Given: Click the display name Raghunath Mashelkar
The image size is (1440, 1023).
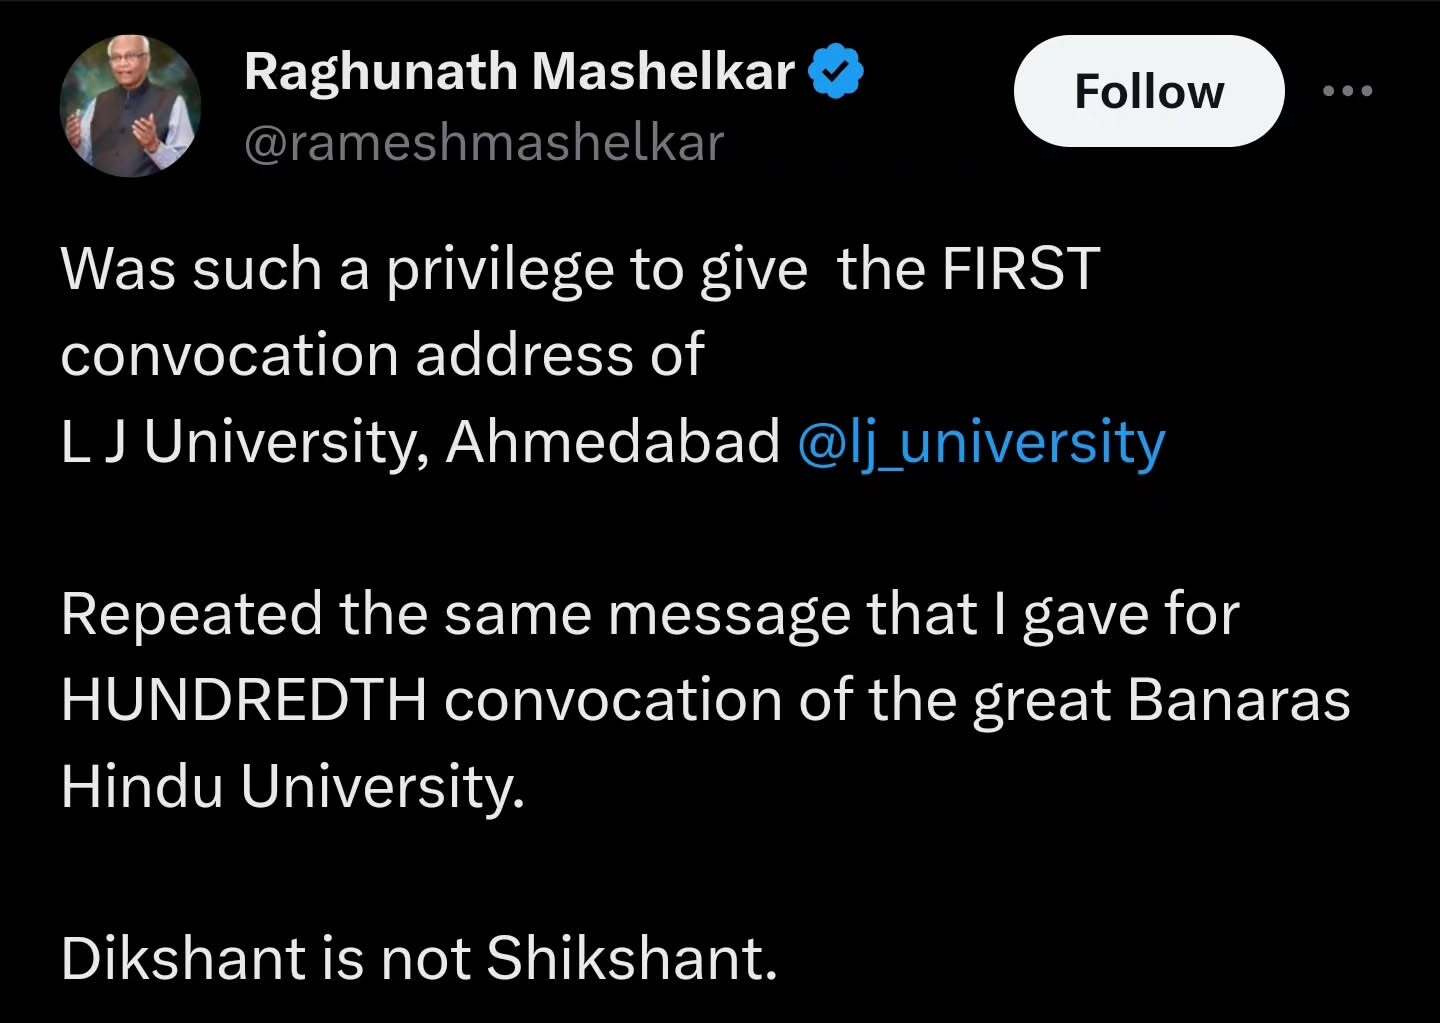Looking at the screenshot, I should (519, 72).
